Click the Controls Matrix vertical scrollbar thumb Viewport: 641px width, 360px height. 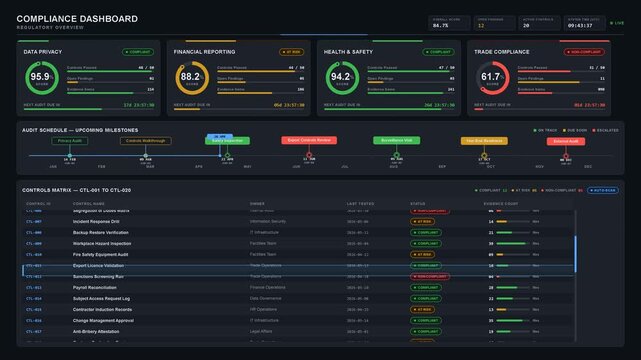point(575,254)
